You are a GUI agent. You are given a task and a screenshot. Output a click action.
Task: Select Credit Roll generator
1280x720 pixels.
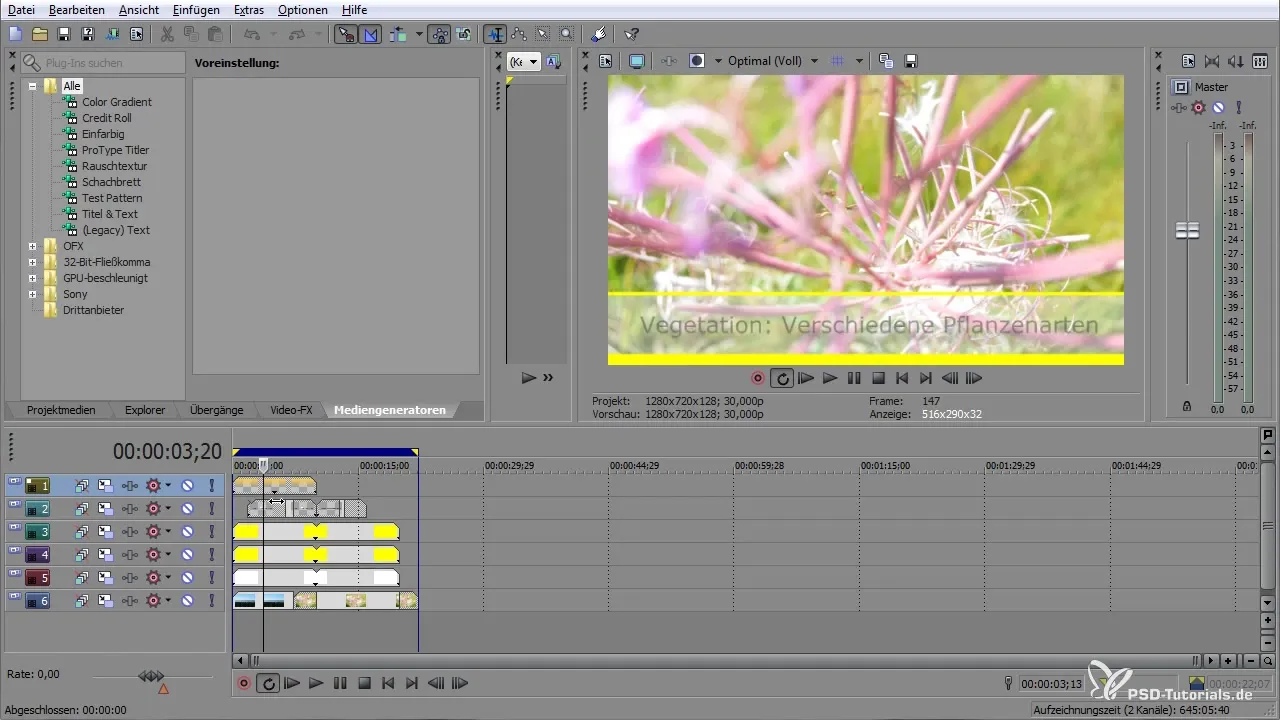[x=107, y=118]
